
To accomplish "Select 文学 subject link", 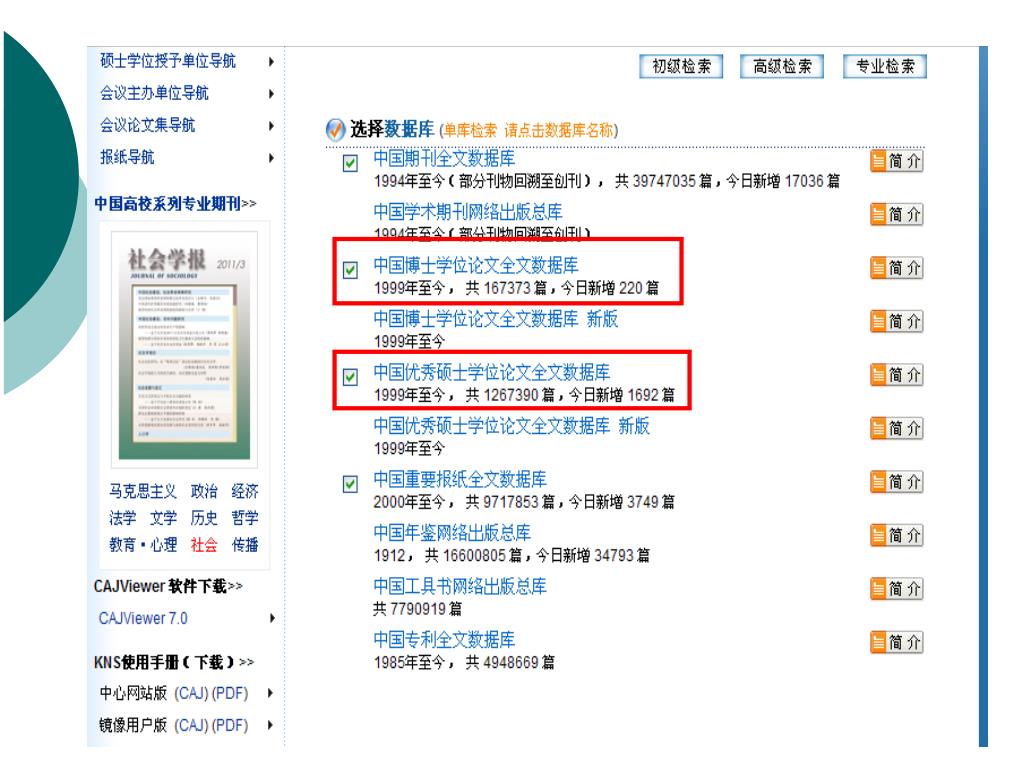I will click(x=163, y=518).
